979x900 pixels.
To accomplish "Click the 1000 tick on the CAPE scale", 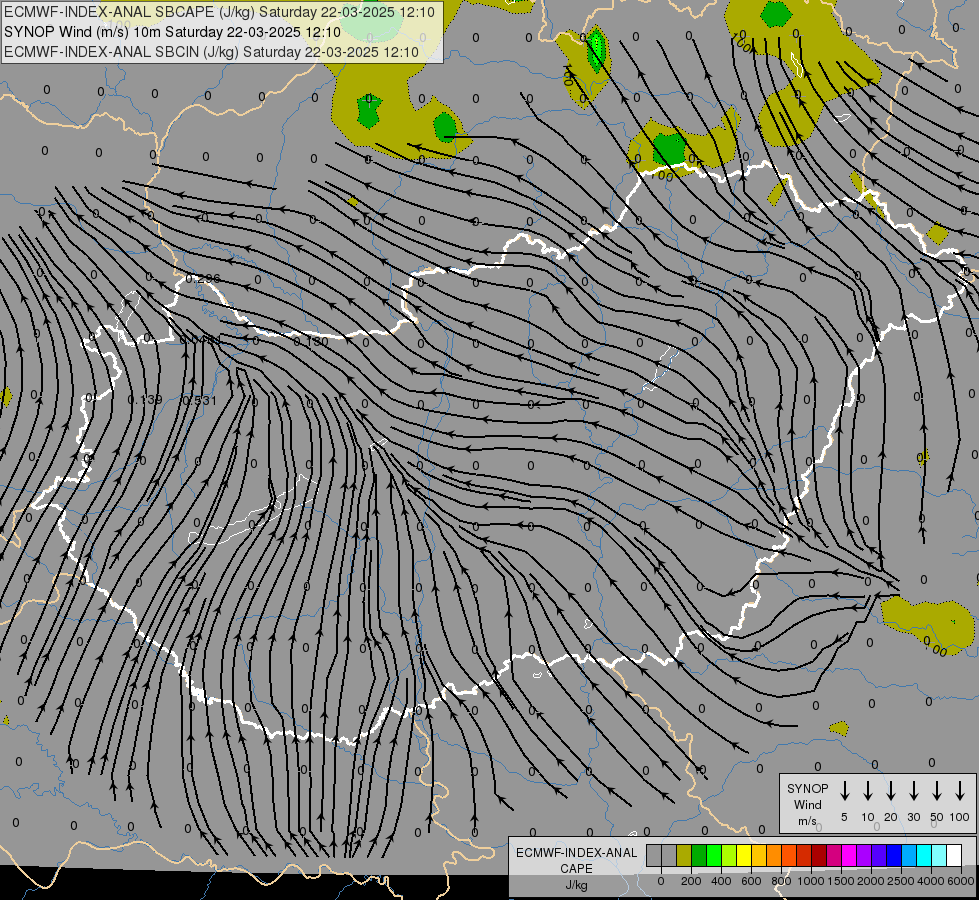I will click(810, 881).
